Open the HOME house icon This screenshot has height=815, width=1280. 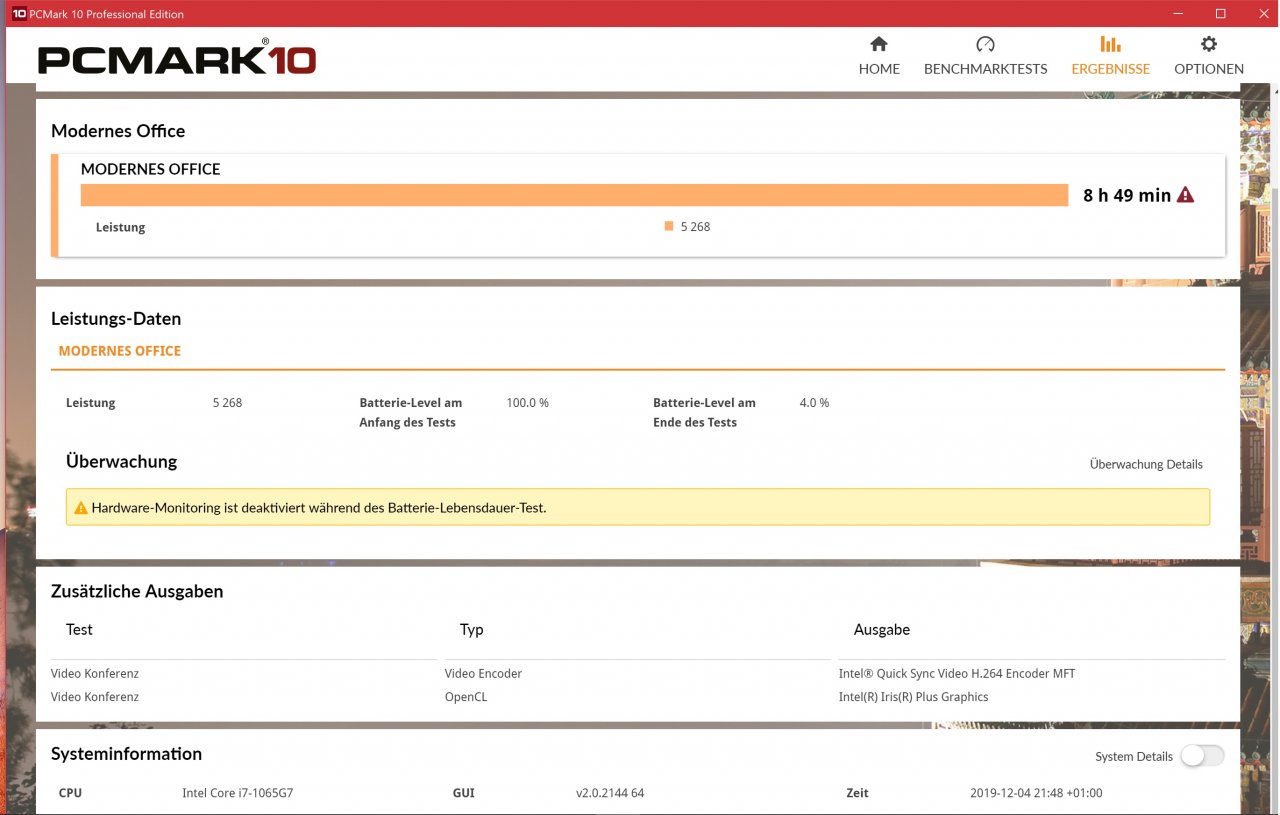[x=879, y=44]
